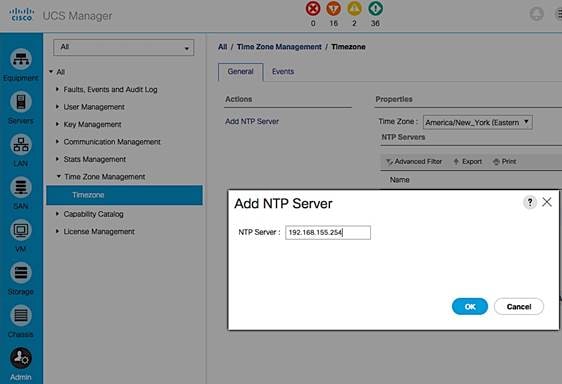Switch to the Events tab
Viewport: 562px width, 384px height.
[x=283, y=71]
